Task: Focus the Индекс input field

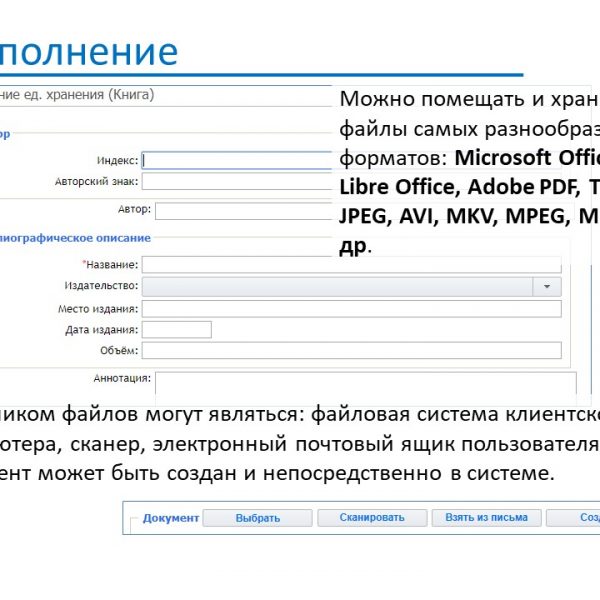Action: [x=236, y=160]
